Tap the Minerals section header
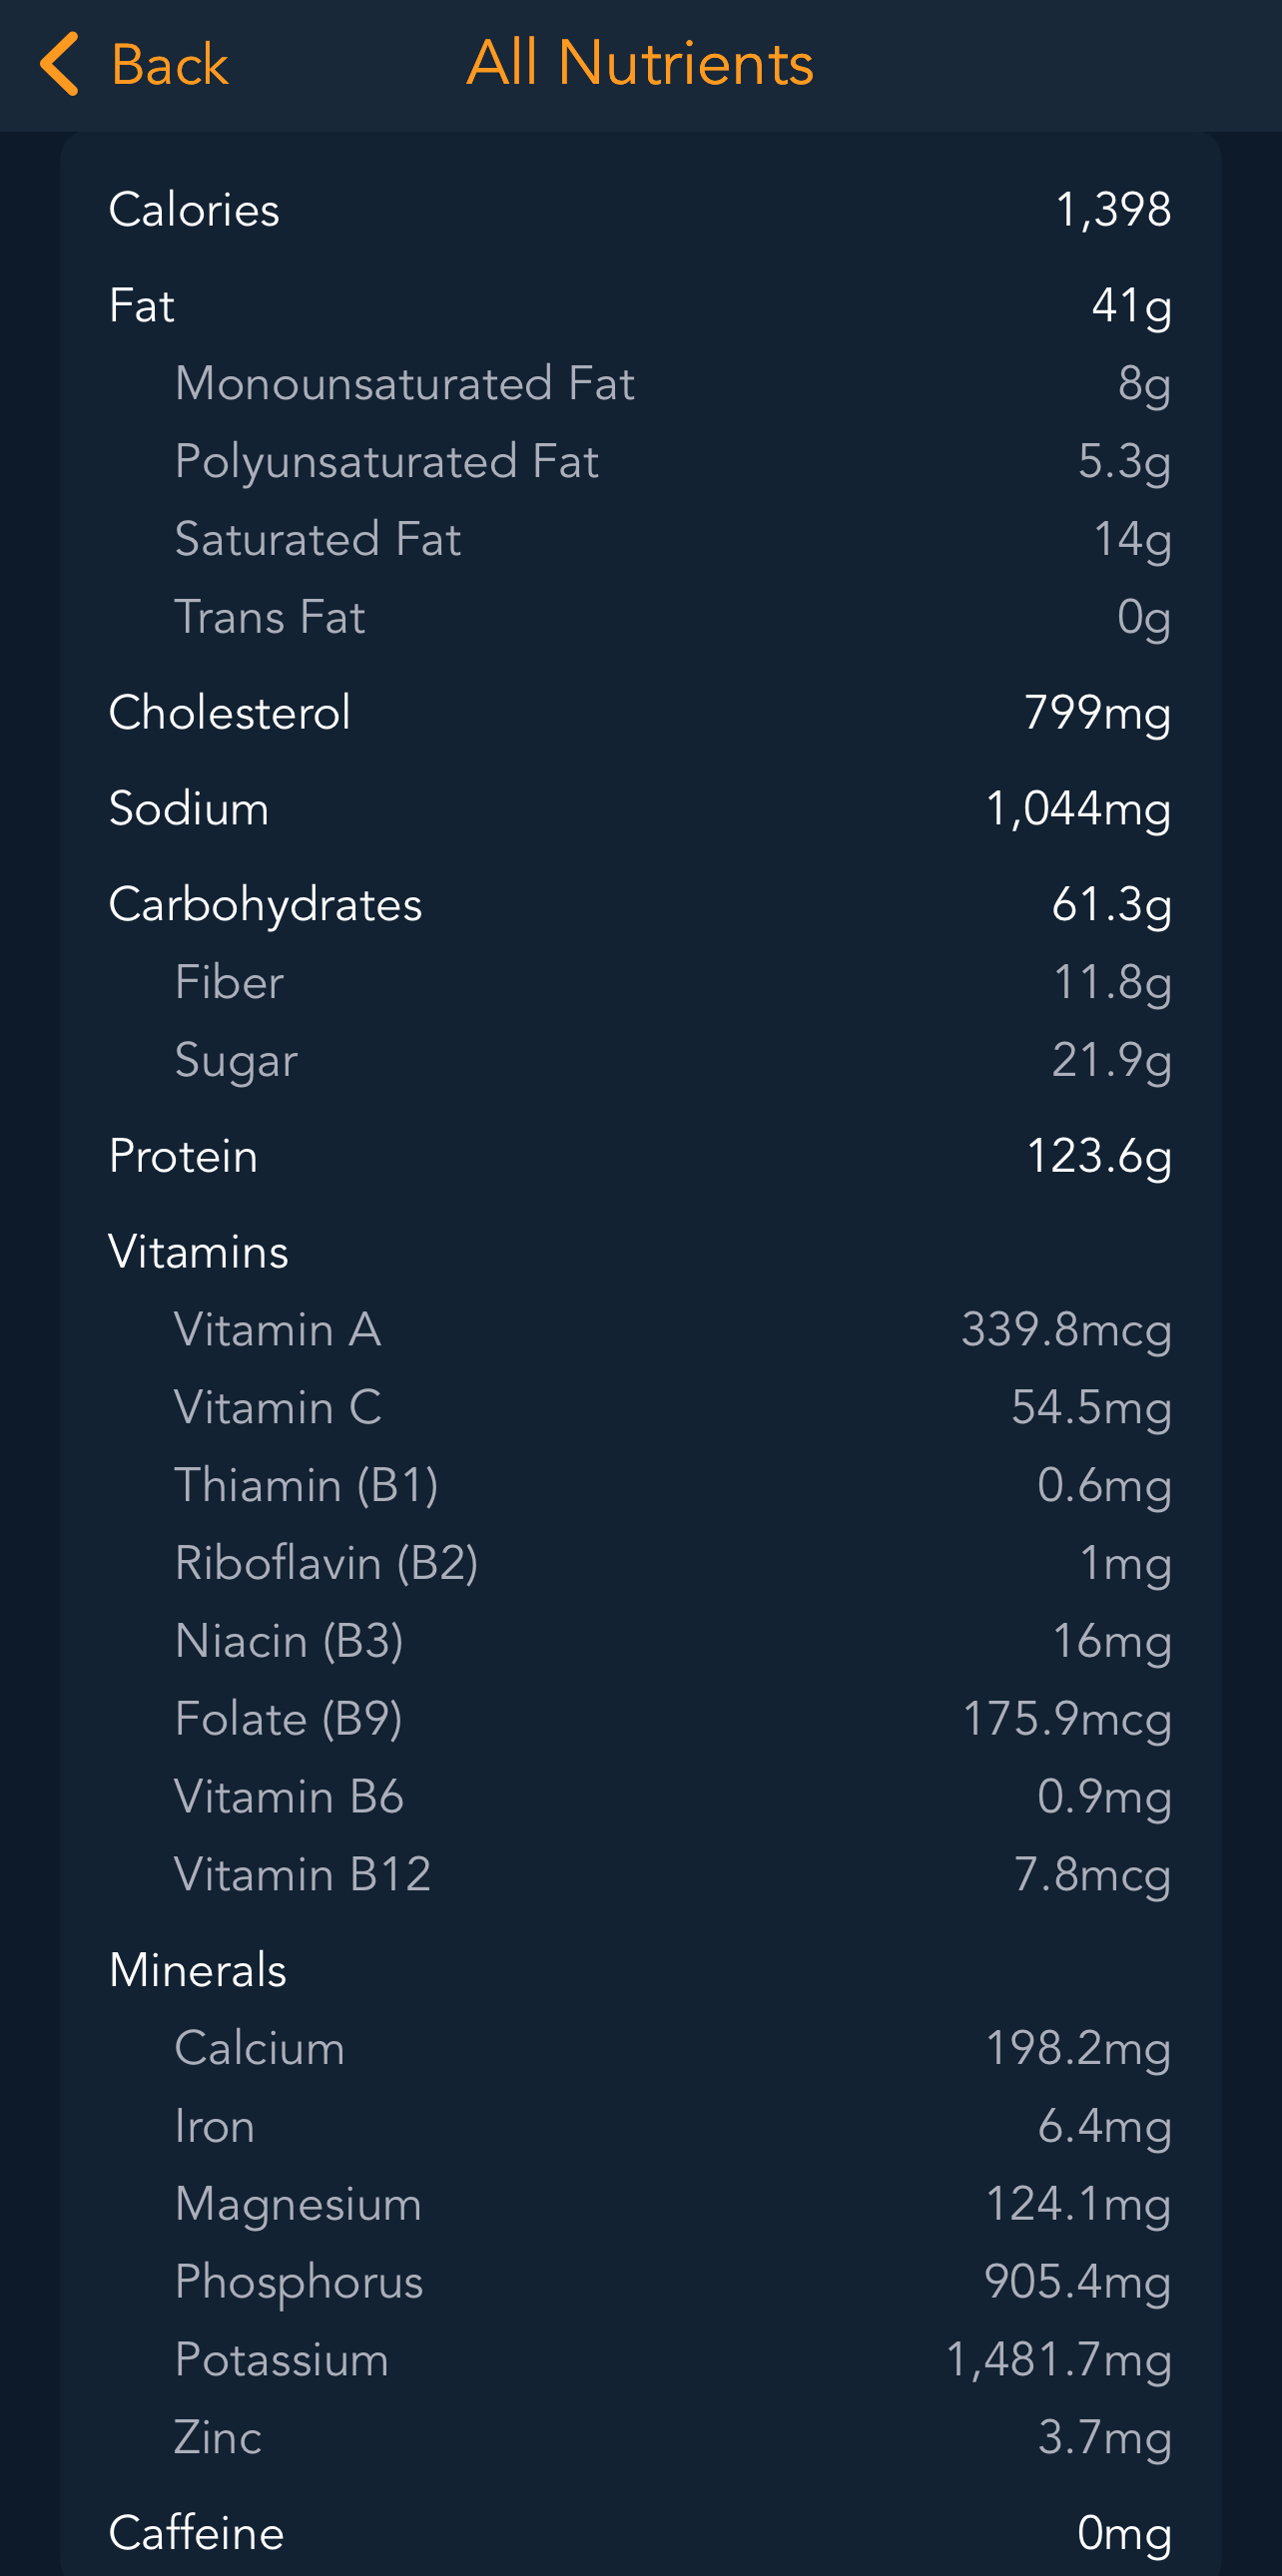 point(198,1971)
